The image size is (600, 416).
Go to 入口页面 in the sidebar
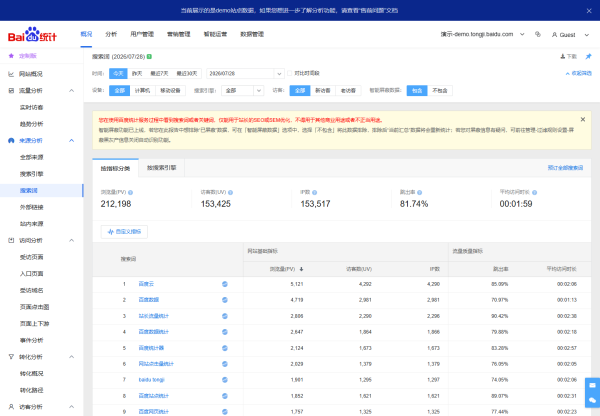tap(31, 274)
